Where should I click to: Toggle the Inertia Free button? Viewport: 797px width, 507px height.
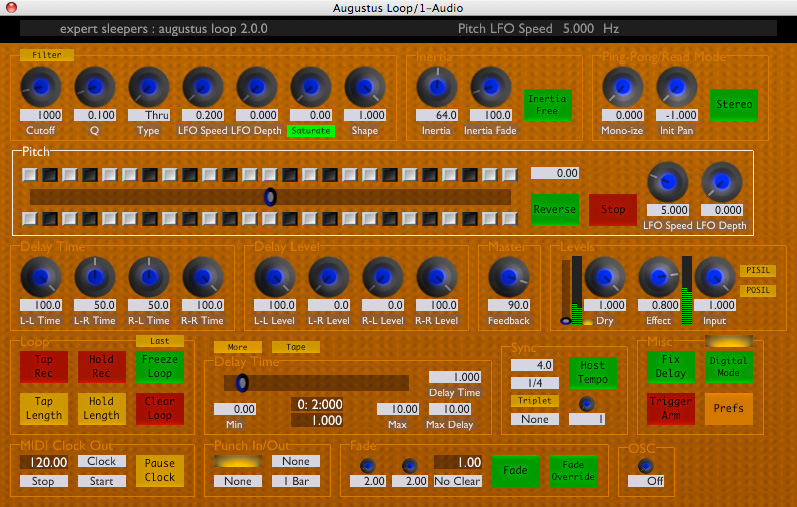[547, 105]
